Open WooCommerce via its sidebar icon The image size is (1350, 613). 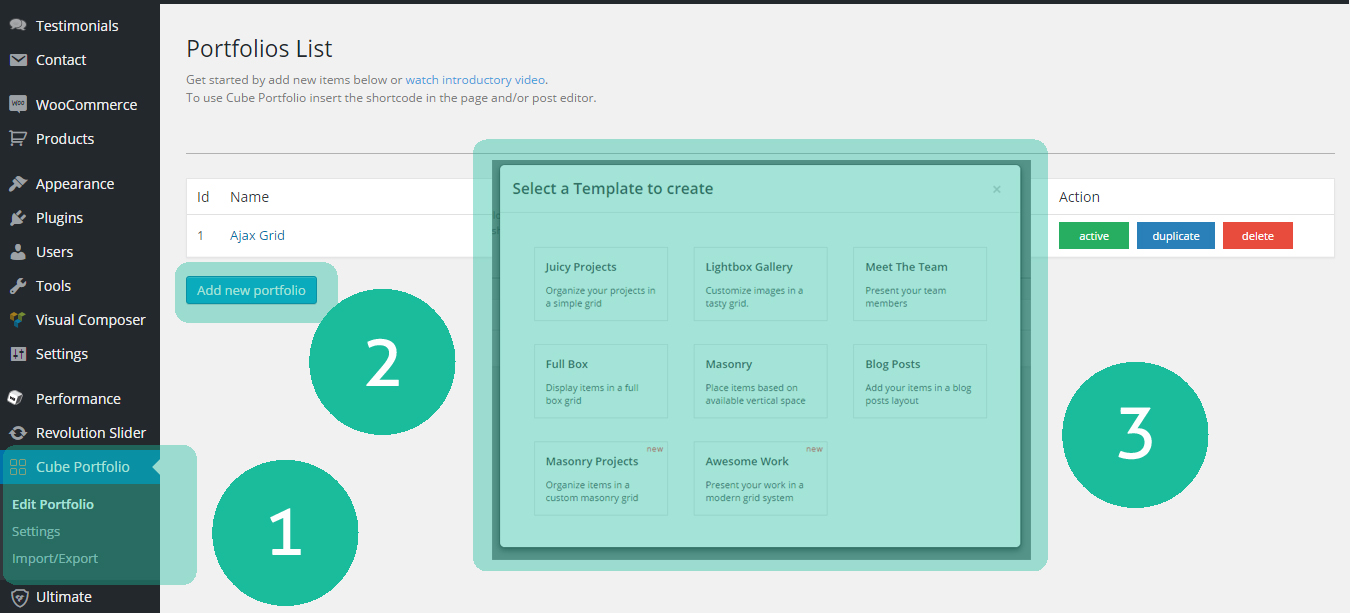pos(18,105)
